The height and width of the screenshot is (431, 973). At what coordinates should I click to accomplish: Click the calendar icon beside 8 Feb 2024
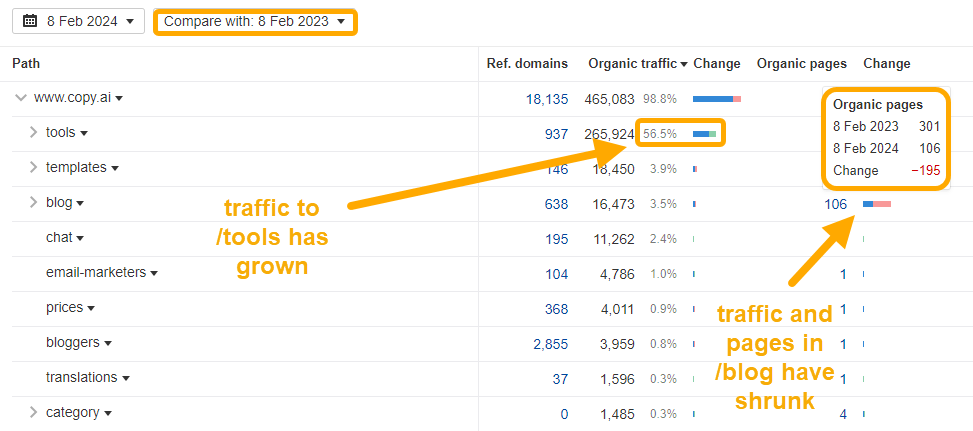point(30,21)
